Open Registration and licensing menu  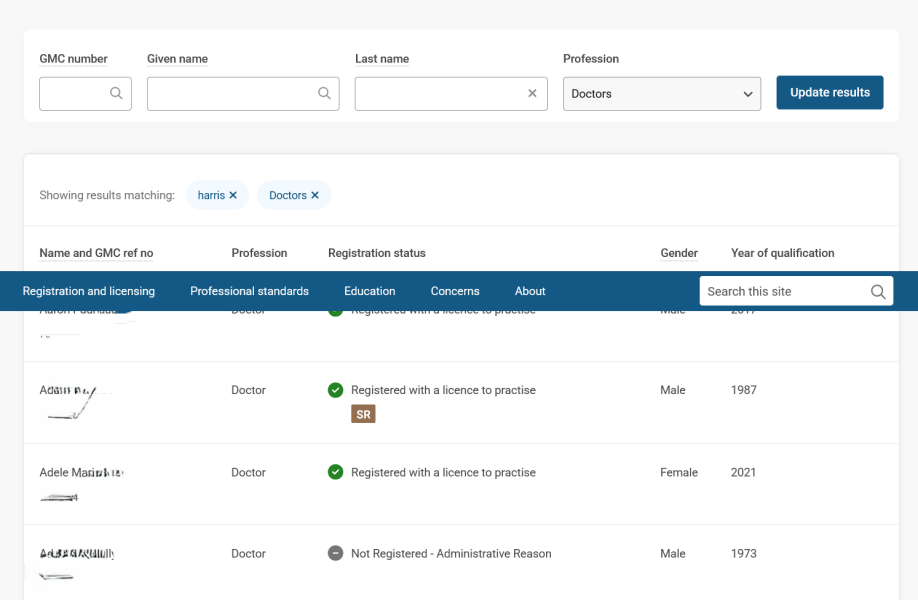coord(89,291)
